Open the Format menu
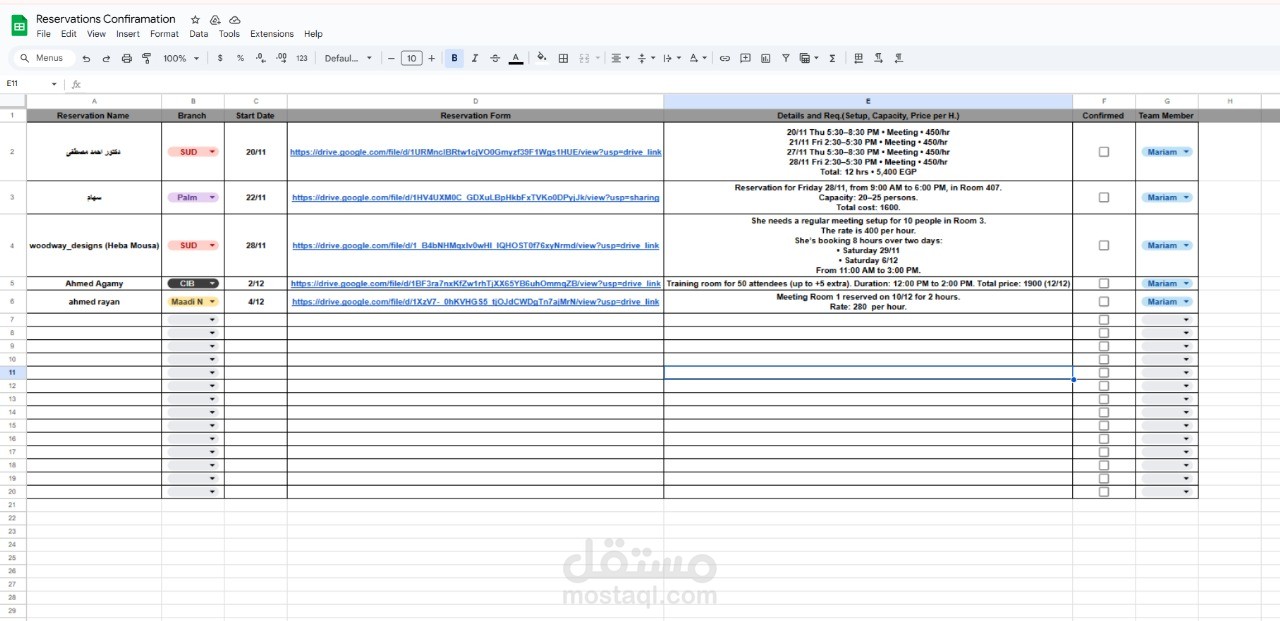This screenshot has height=621, width=1280. click(164, 34)
